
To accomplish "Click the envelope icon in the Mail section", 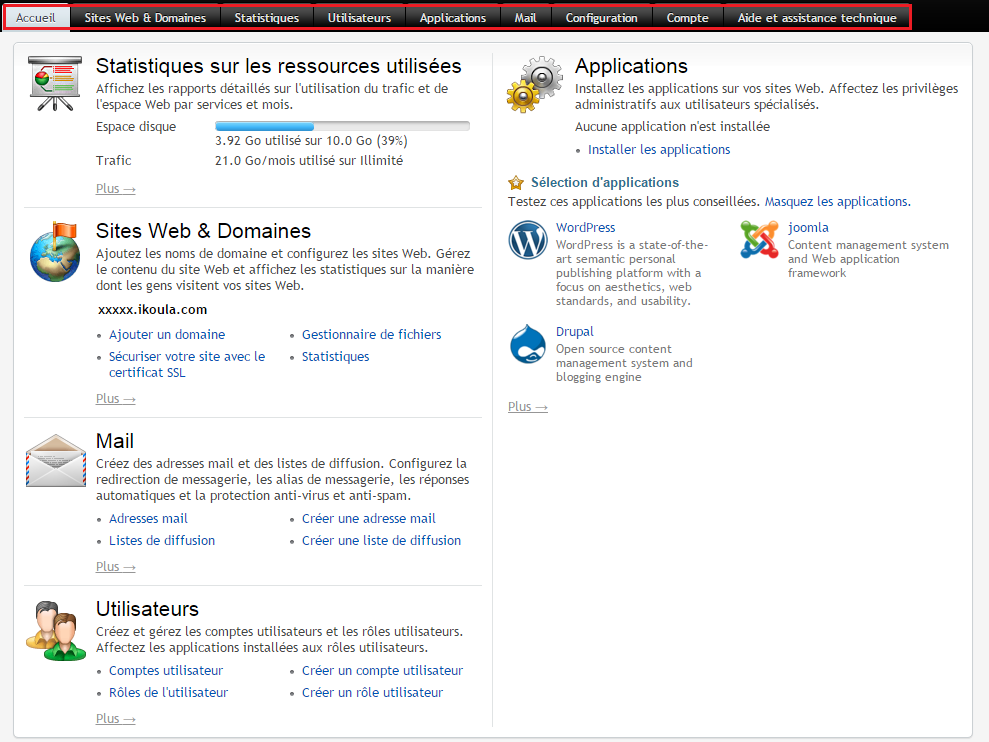I will pos(55,462).
